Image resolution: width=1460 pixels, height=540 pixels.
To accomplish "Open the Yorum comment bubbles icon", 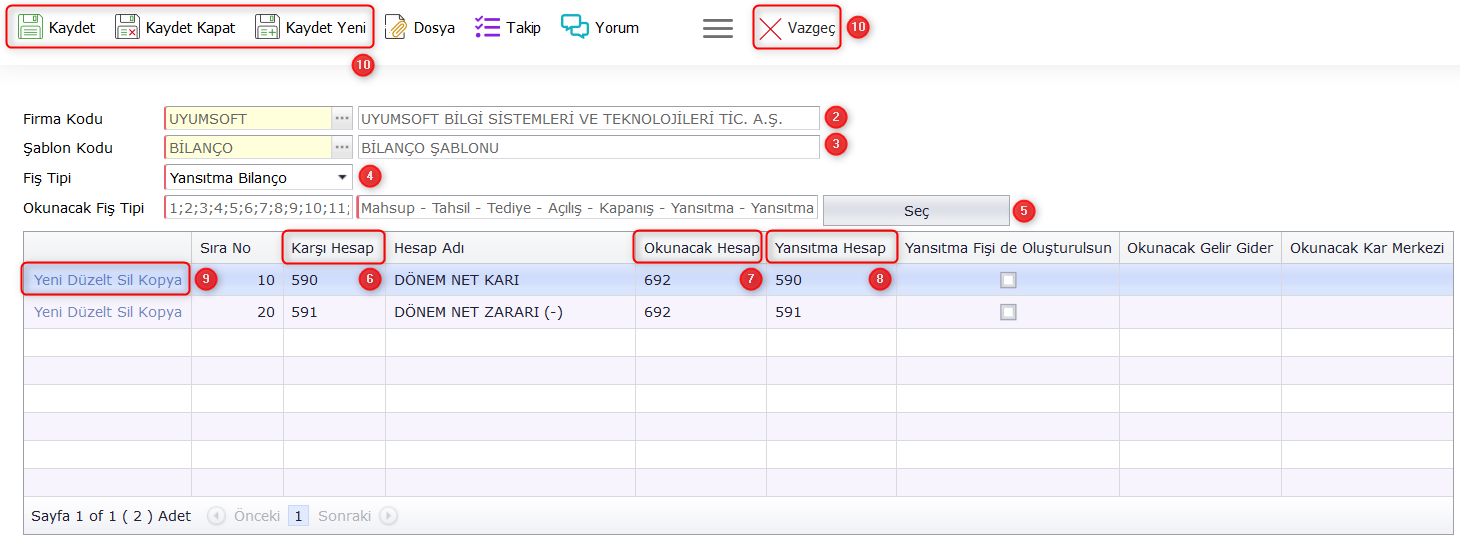I will 575,28.
